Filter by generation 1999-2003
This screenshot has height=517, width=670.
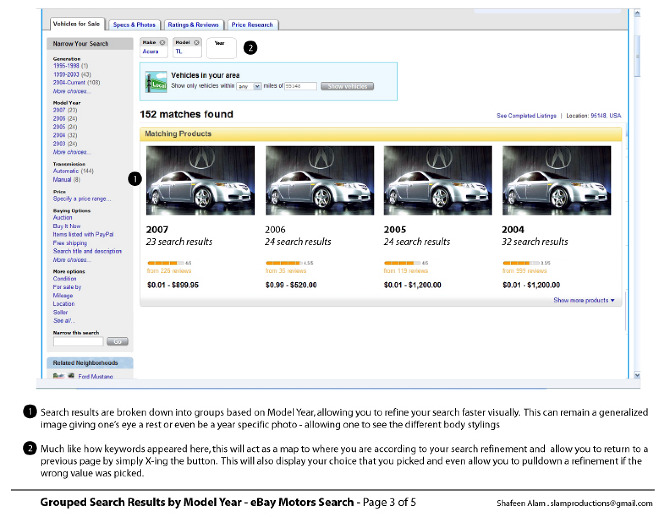66,74
